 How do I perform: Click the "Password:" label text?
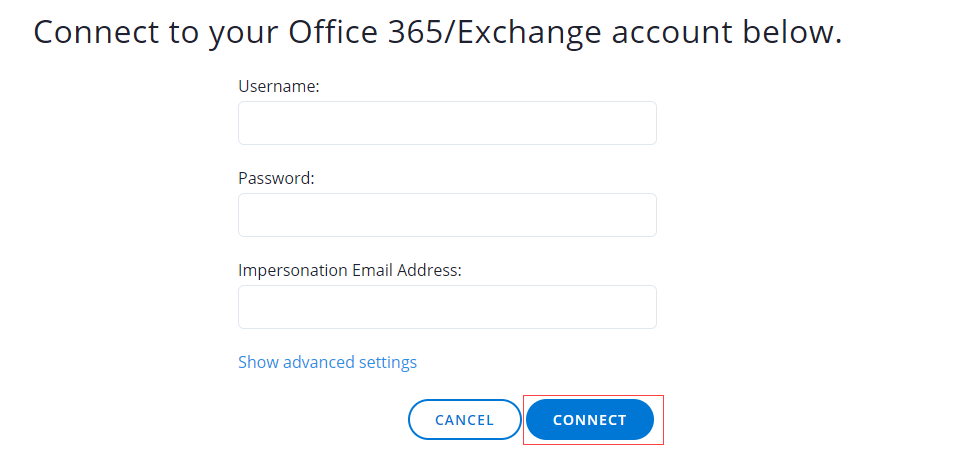tap(276, 178)
